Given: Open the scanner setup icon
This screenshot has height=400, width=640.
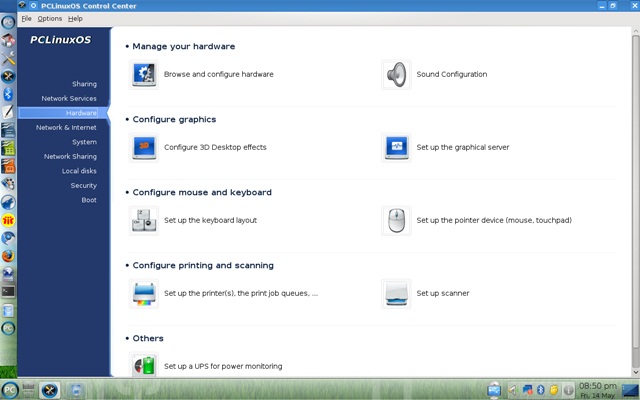Looking at the screenshot, I should (396, 293).
